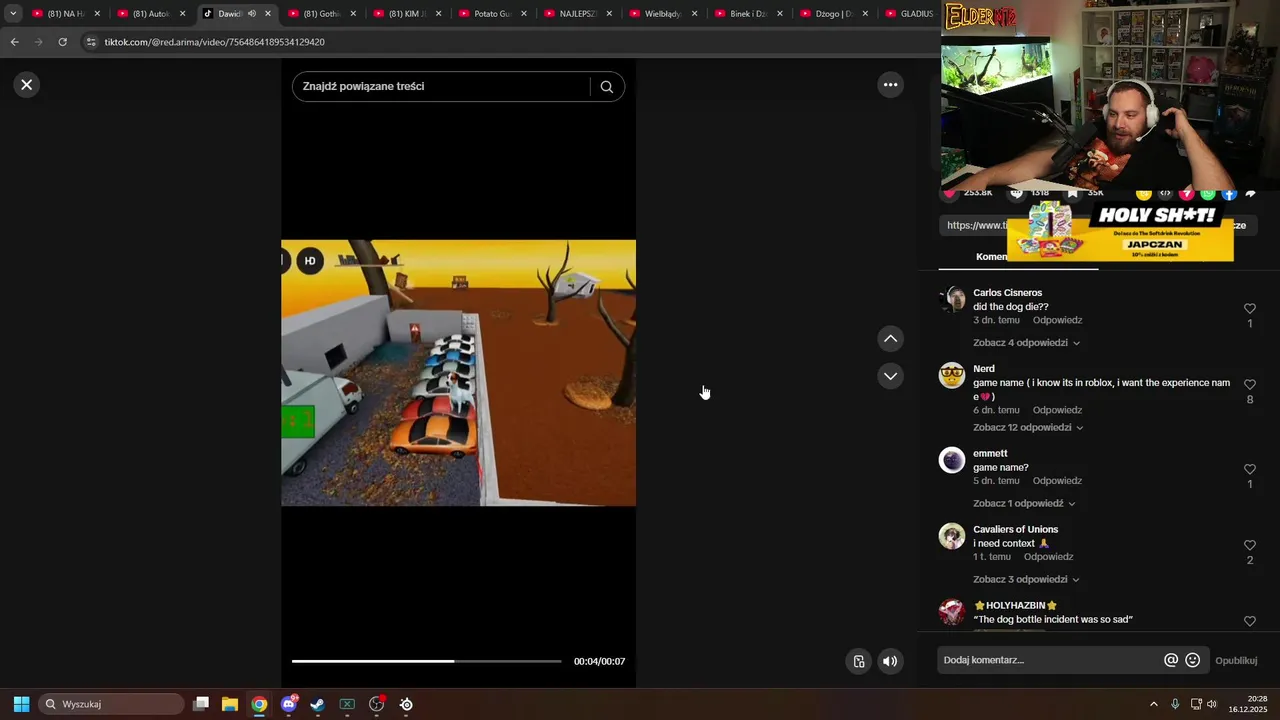Image resolution: width=1280 pixels, height=720 pixels.
Task: Show hidden system tray icons chevron
Action: 1154,704
